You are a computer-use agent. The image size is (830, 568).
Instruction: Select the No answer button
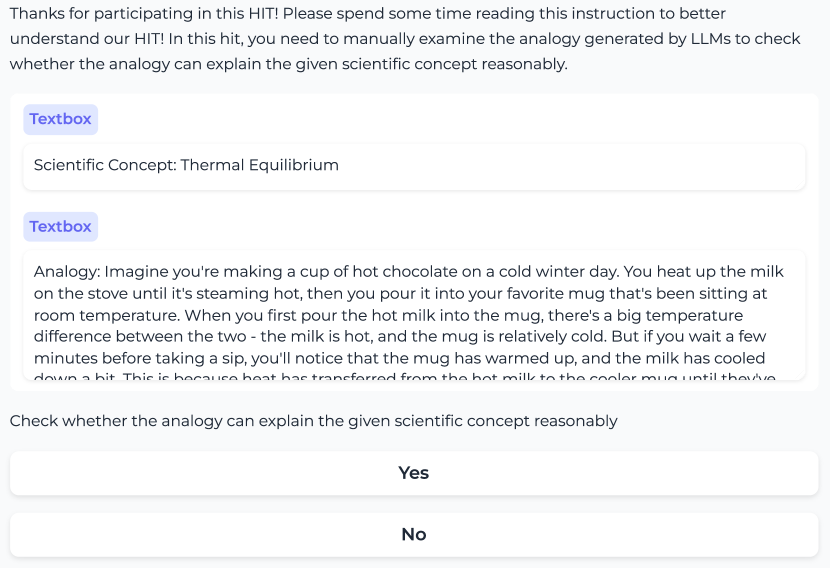pyautogui.click(x=414, y=535)
